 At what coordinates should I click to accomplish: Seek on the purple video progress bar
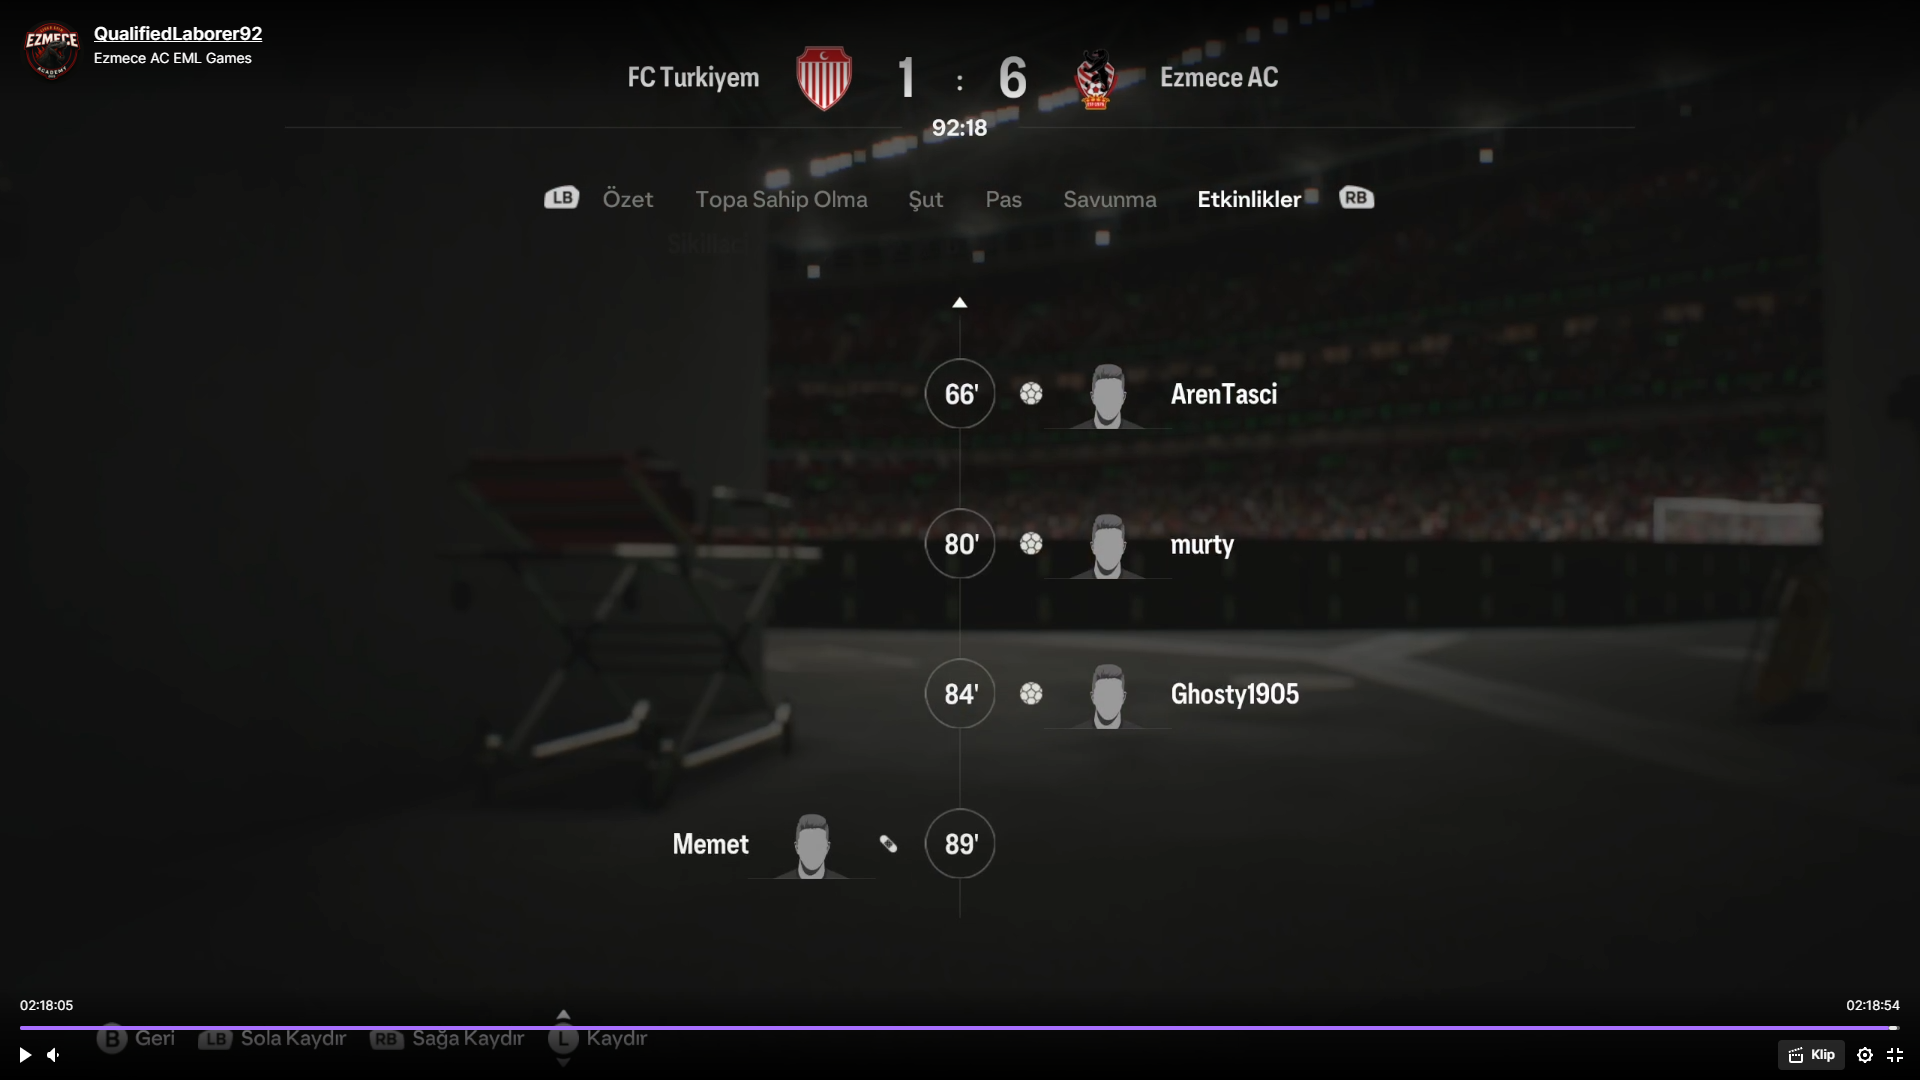(x=959, y=1027)
